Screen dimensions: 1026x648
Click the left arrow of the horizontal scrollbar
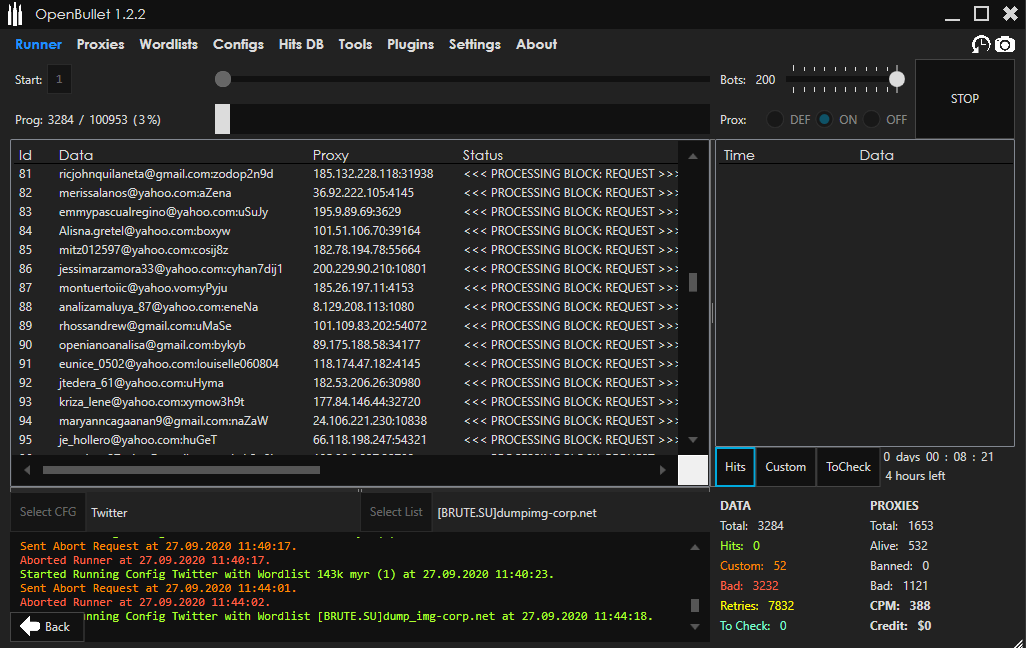pyautogui.click(x=27, y=470)
